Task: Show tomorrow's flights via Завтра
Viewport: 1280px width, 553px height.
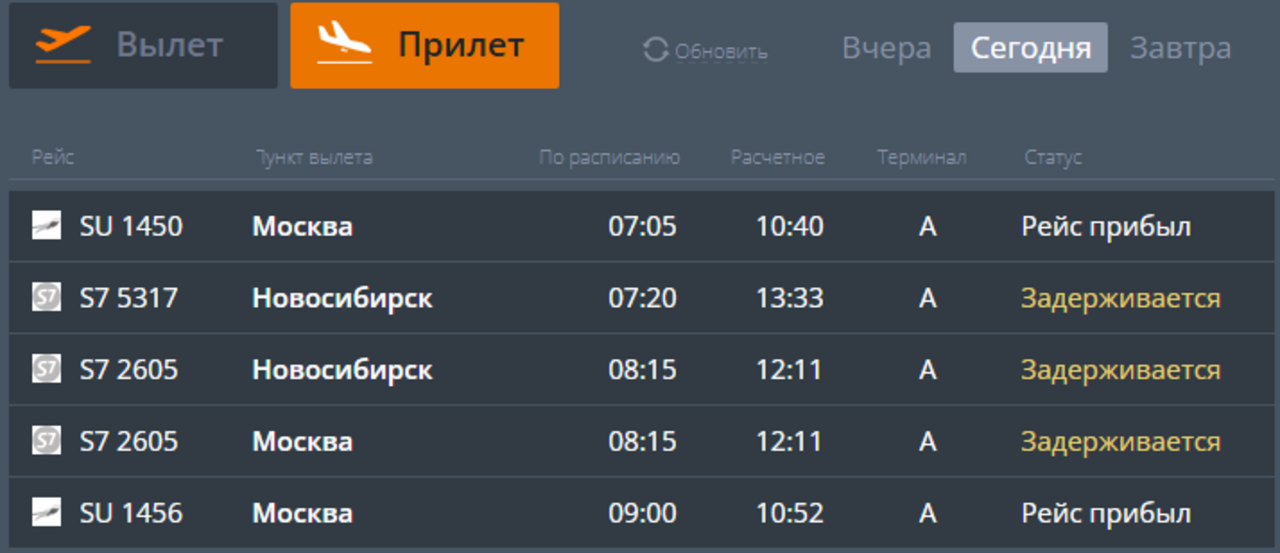Action: coord(1180,48)
